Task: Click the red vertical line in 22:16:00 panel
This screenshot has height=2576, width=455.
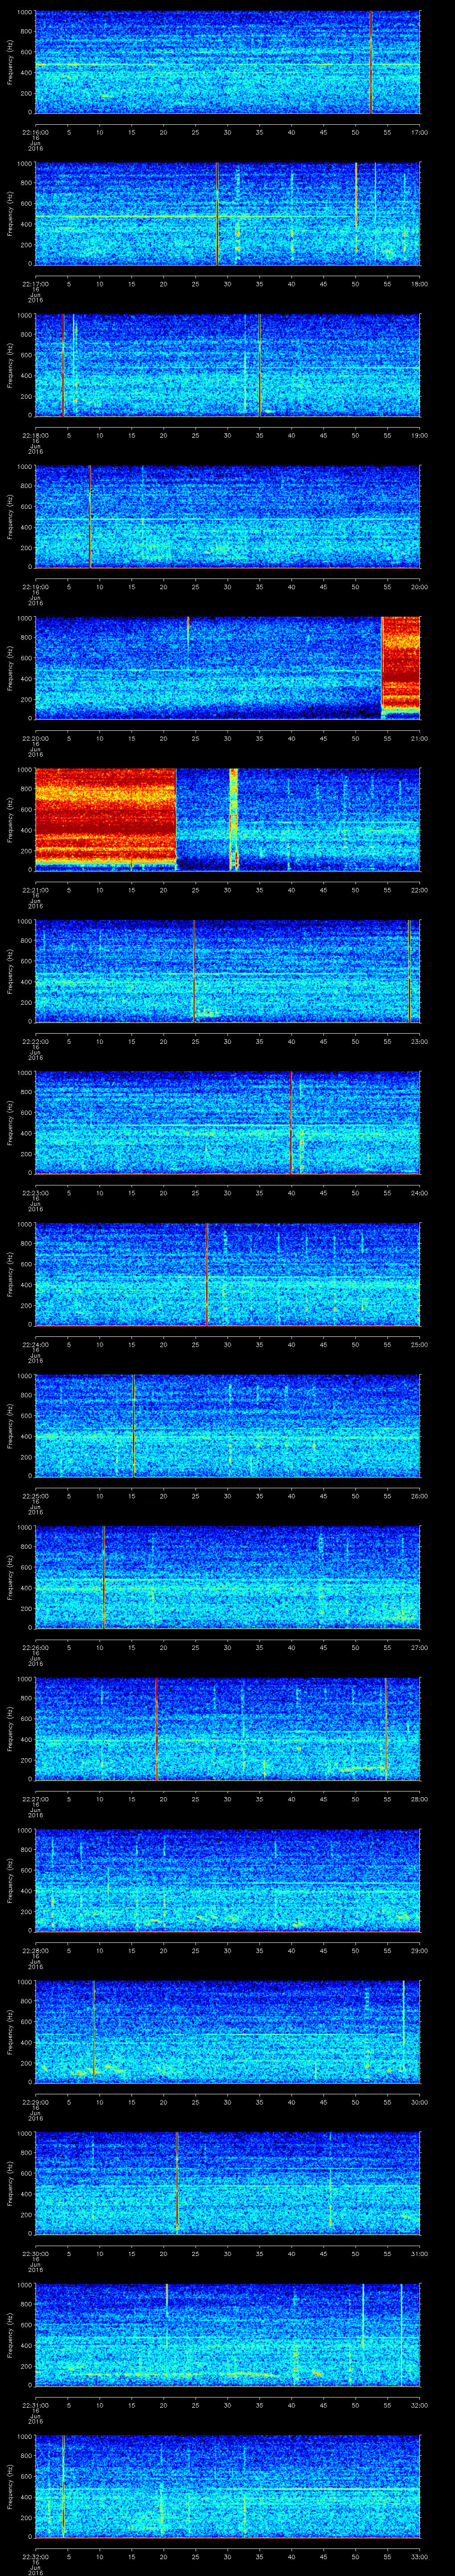Action: (x=371, y=62)
